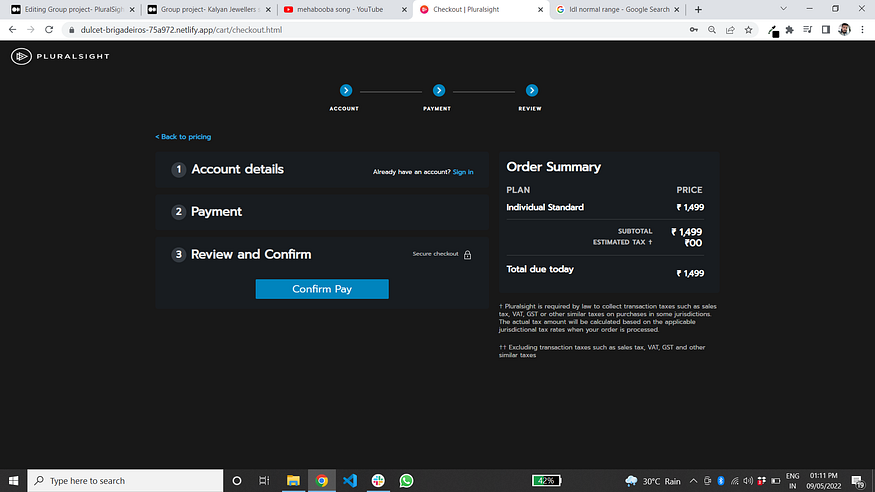Open the Chrome profile avatar
Image resolution: width=875 pixels, height=492 pixels.
[x=844, y=30]
